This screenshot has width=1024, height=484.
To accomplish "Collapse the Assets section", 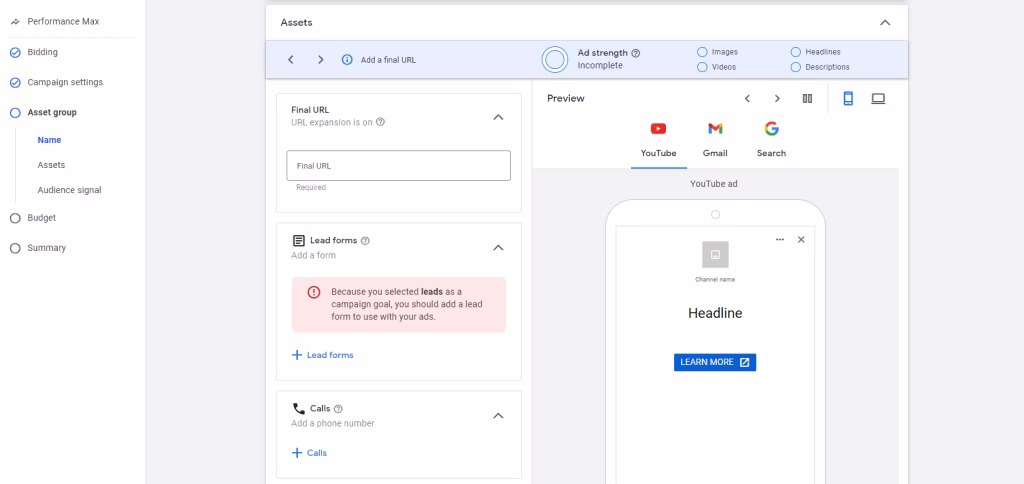I will coord(885,23).
